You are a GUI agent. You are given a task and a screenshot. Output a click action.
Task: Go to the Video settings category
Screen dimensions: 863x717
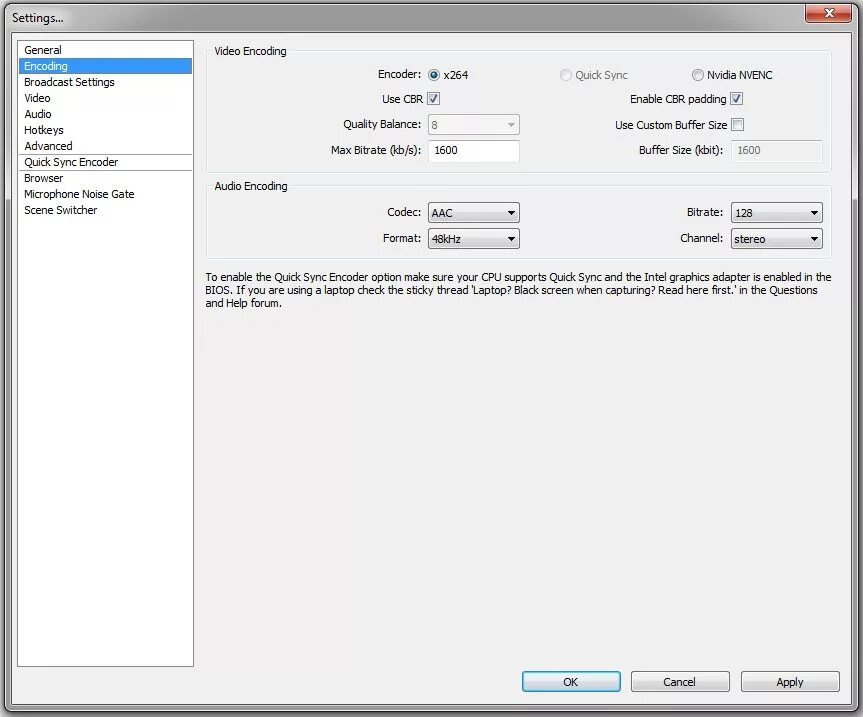coord(105,98)
